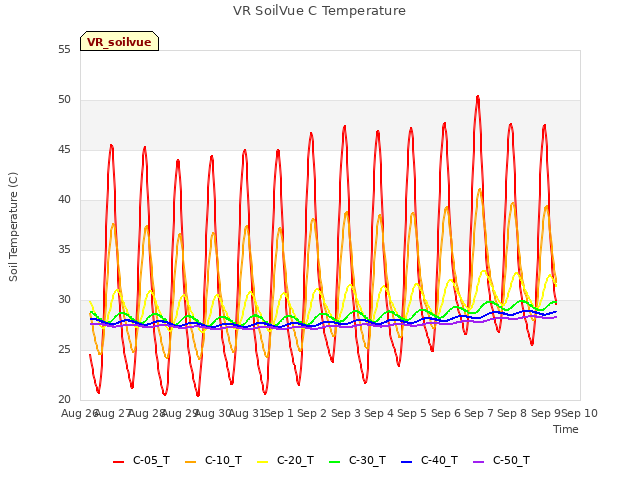Toggle the C-30_T series in legend
Viewport: 640px width, 480px height.
click(358, 460)
